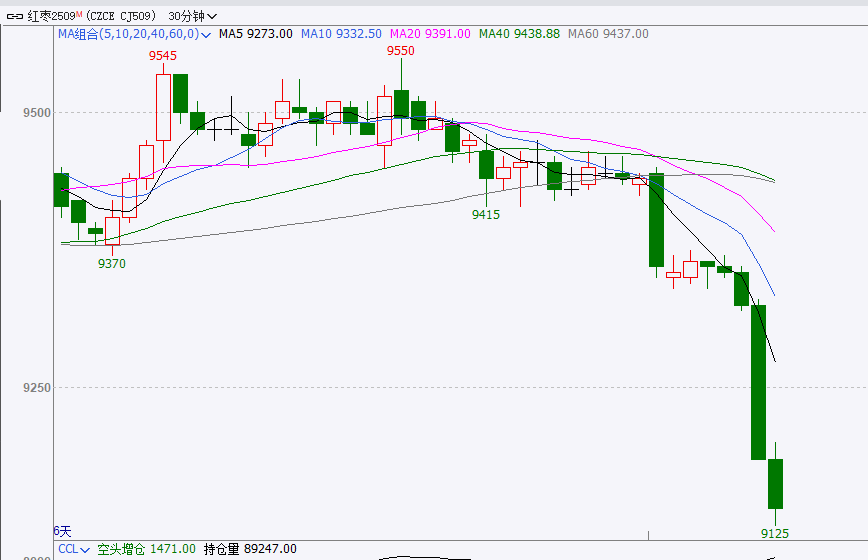Click the 9415 low price marker

pyautogui.click(x=486, y=214)
